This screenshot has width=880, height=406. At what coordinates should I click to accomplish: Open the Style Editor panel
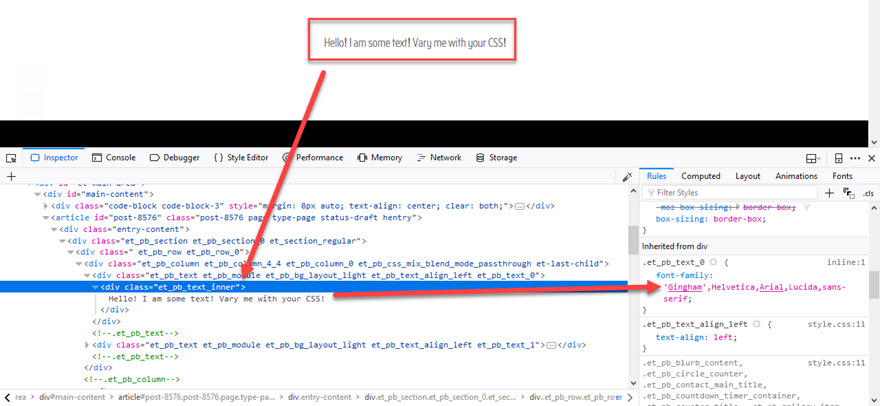pos(241,158)
